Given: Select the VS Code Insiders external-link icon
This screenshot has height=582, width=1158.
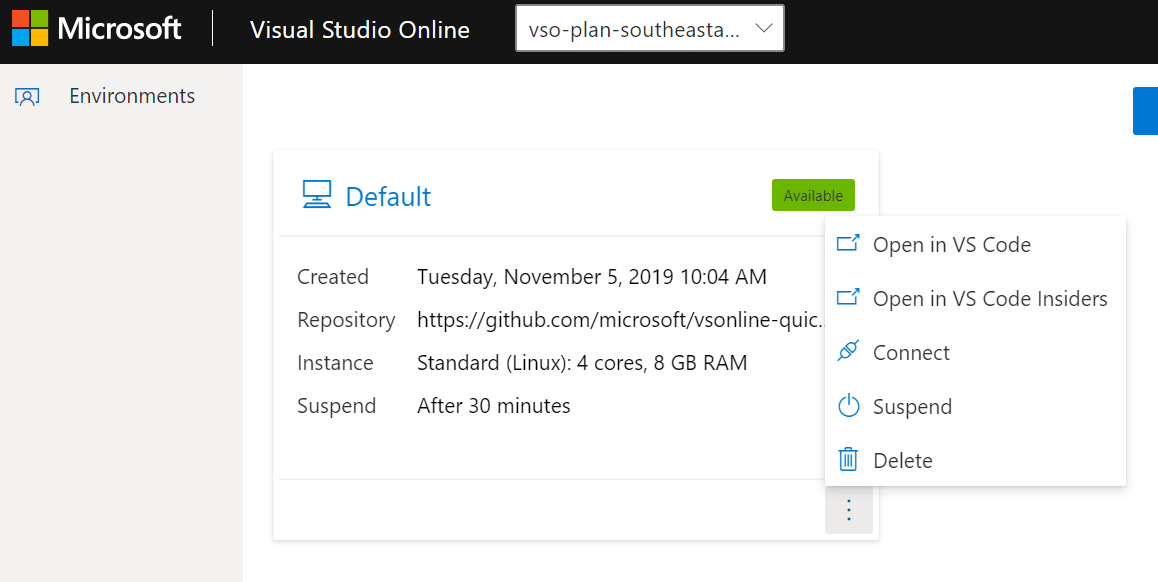Looking at the screenshot, I should pyautogui.click(x=849, y=297).
